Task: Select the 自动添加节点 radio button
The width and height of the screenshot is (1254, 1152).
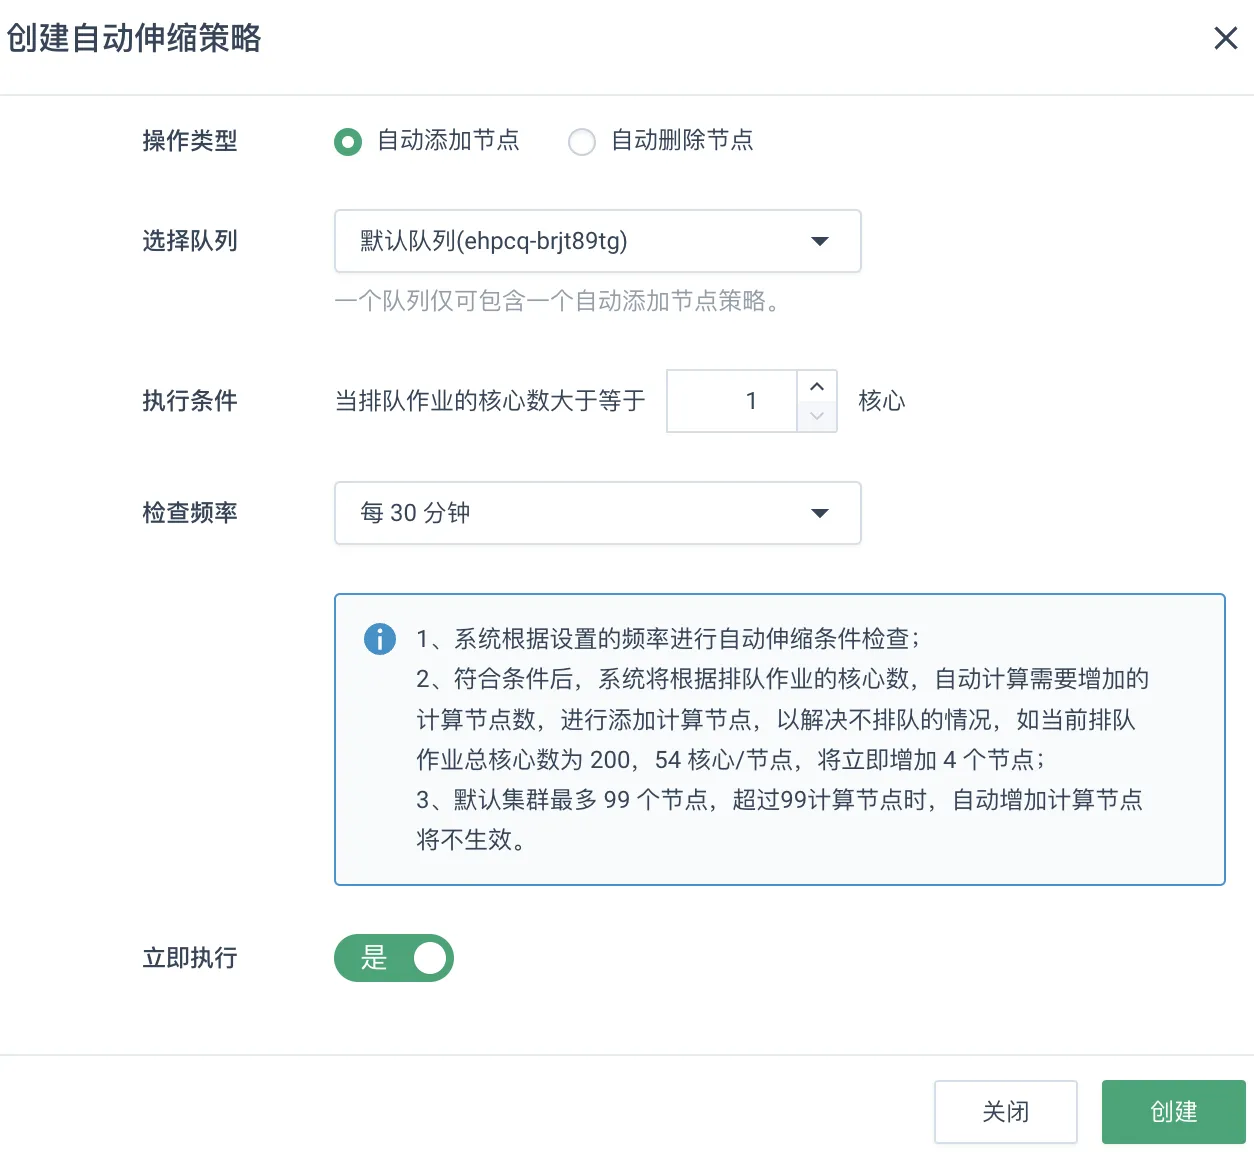Action: coord(348,142)
